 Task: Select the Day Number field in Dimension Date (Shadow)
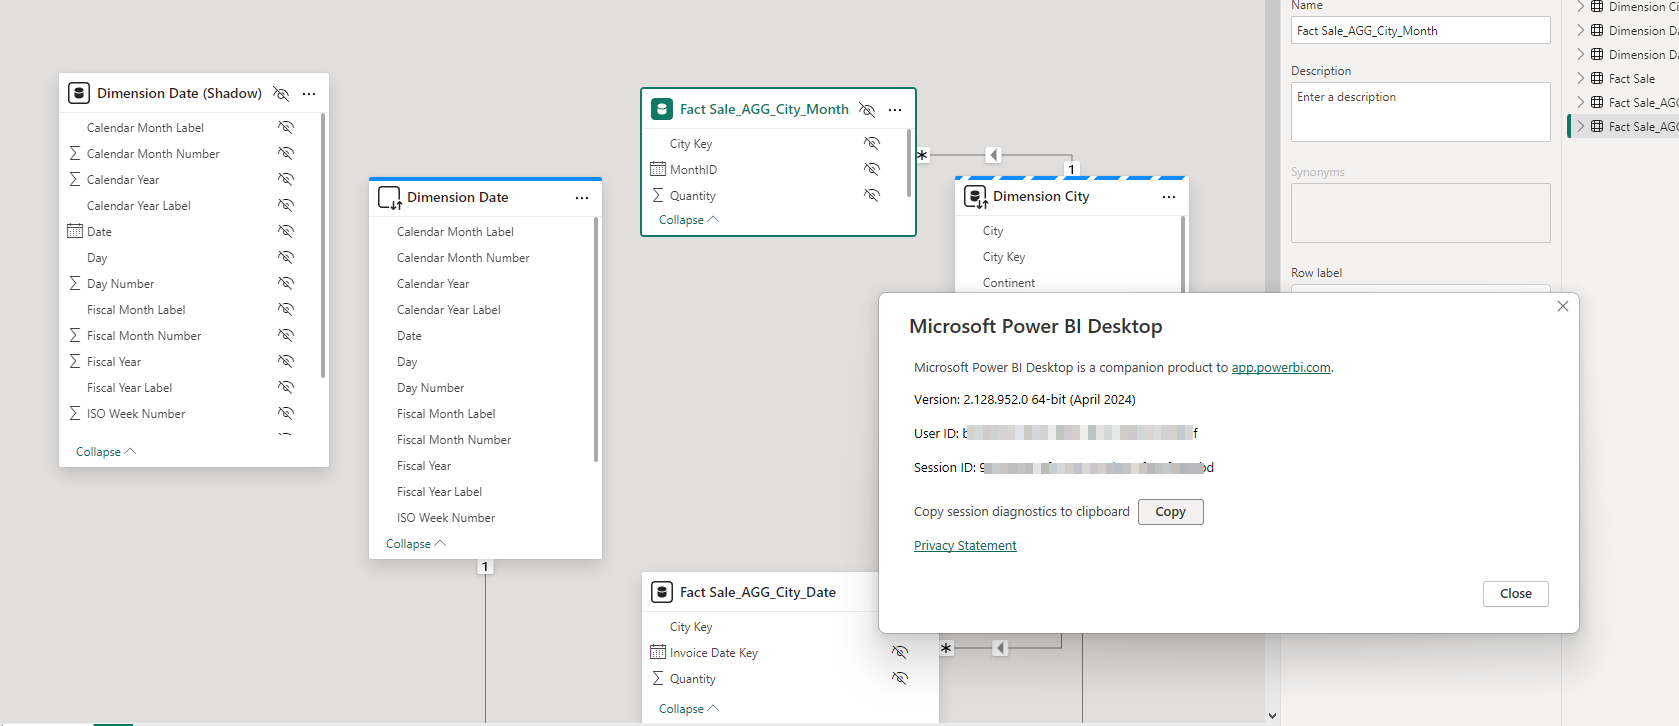(x=120, y=284)
